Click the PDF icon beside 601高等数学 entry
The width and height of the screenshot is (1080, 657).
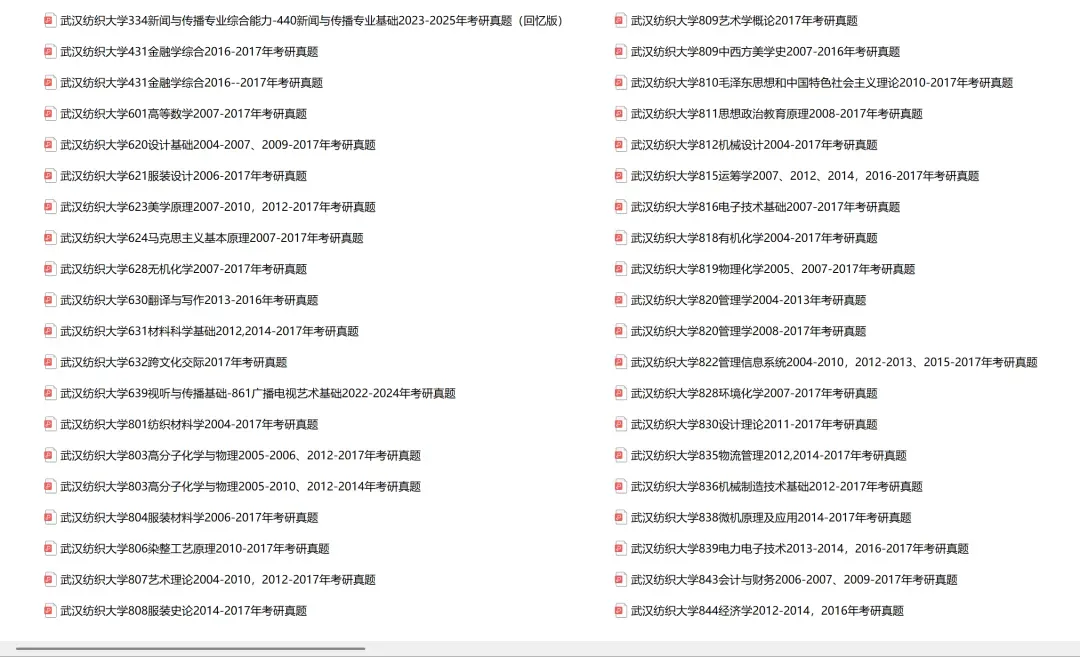tap(49, 113)
